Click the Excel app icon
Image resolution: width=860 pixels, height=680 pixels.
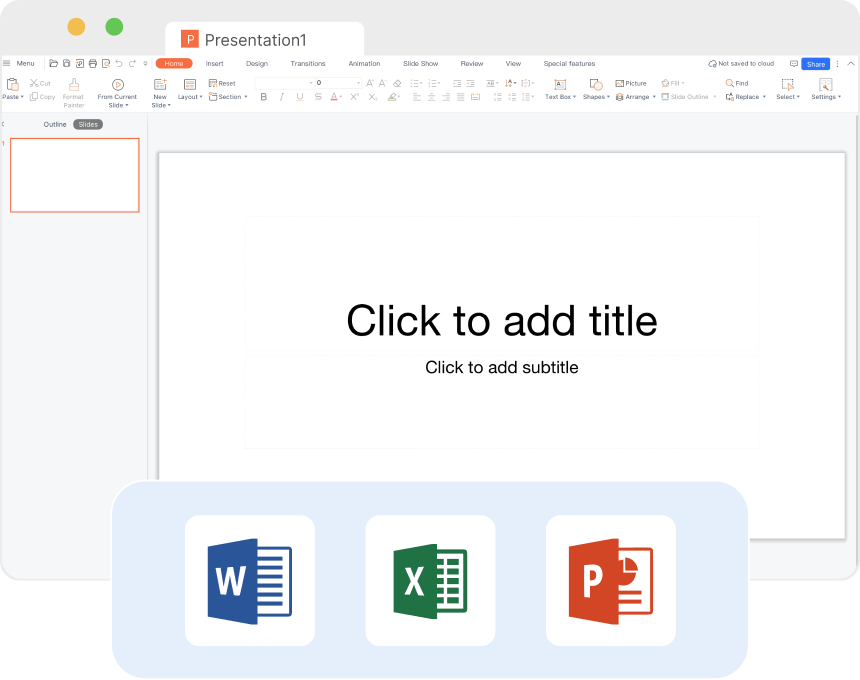click(431, 581)
